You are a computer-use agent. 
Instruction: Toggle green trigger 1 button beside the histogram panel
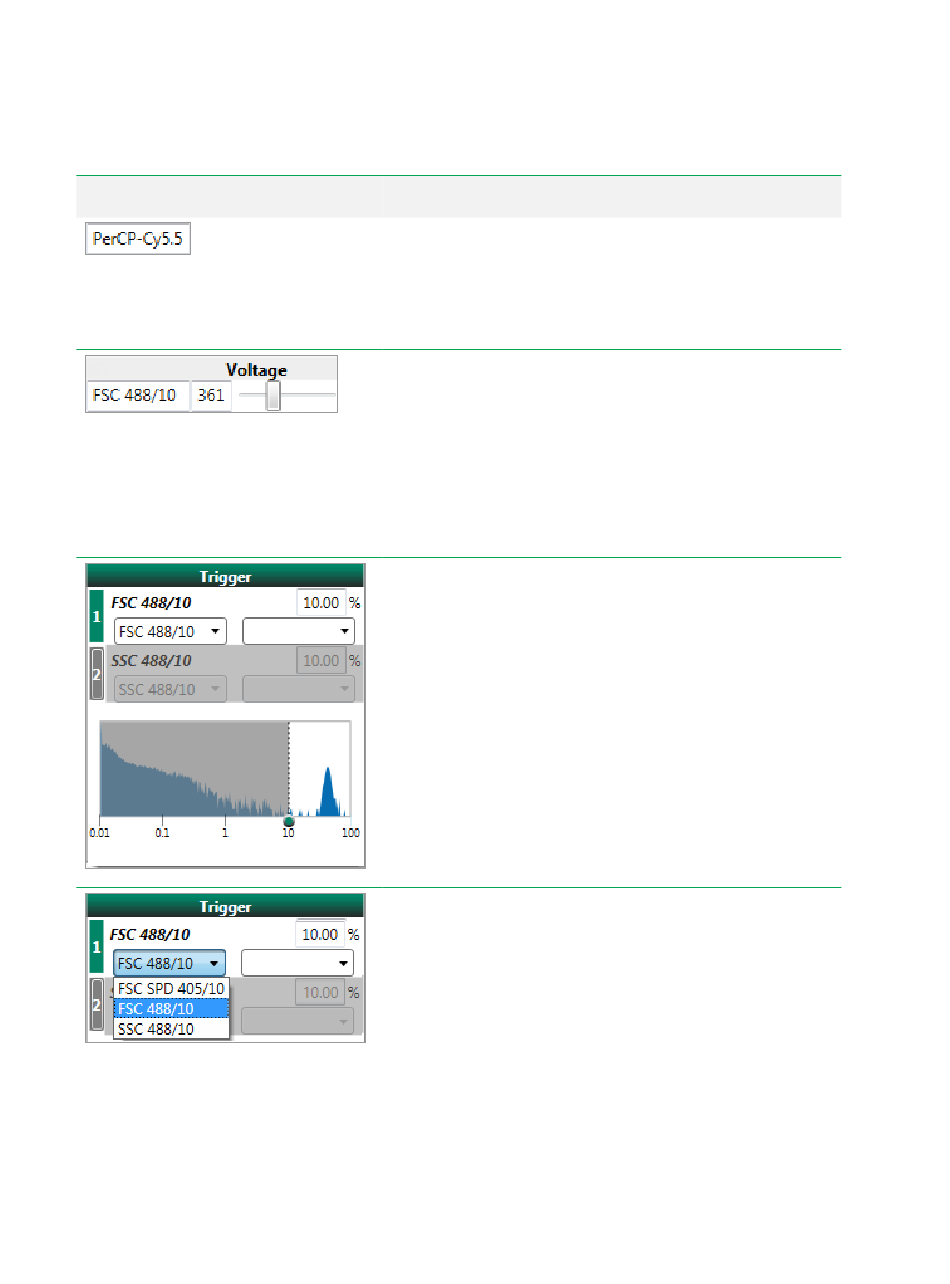click(97, 617)
